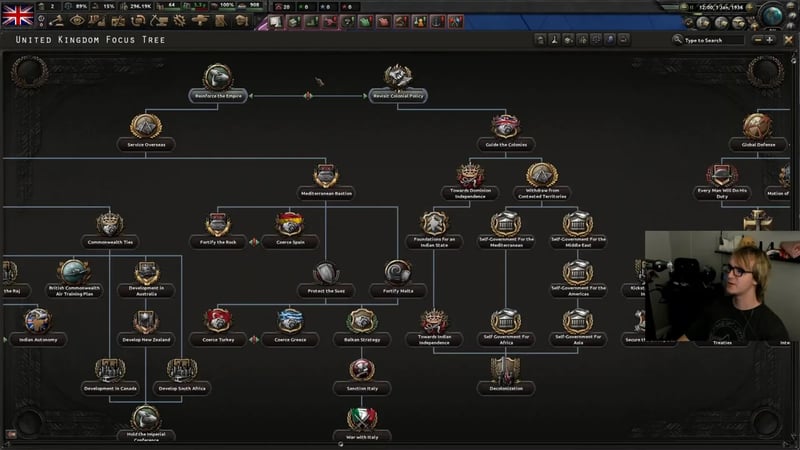Select the Hold the Imperial Conference focus
This screenshot has width=800, height=450.
[146, 424]
